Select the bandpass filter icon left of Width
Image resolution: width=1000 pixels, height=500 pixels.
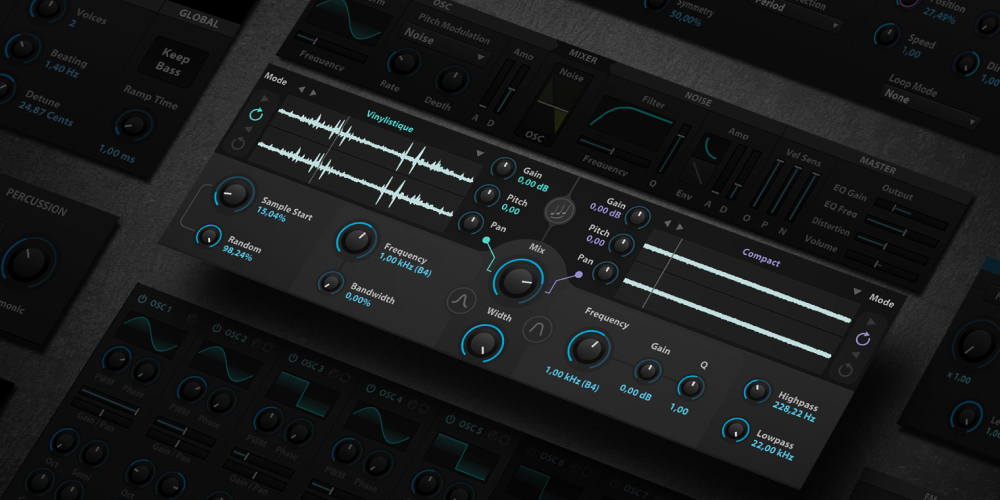pyautogui.click(x=461, y=300)
